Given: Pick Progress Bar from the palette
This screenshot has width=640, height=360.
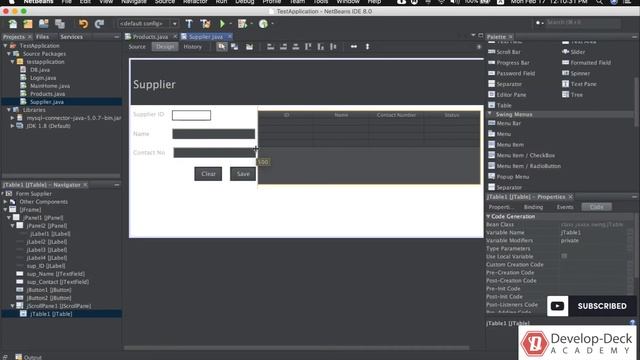Looking at the screenshot, I should click(x=509, y=63).
